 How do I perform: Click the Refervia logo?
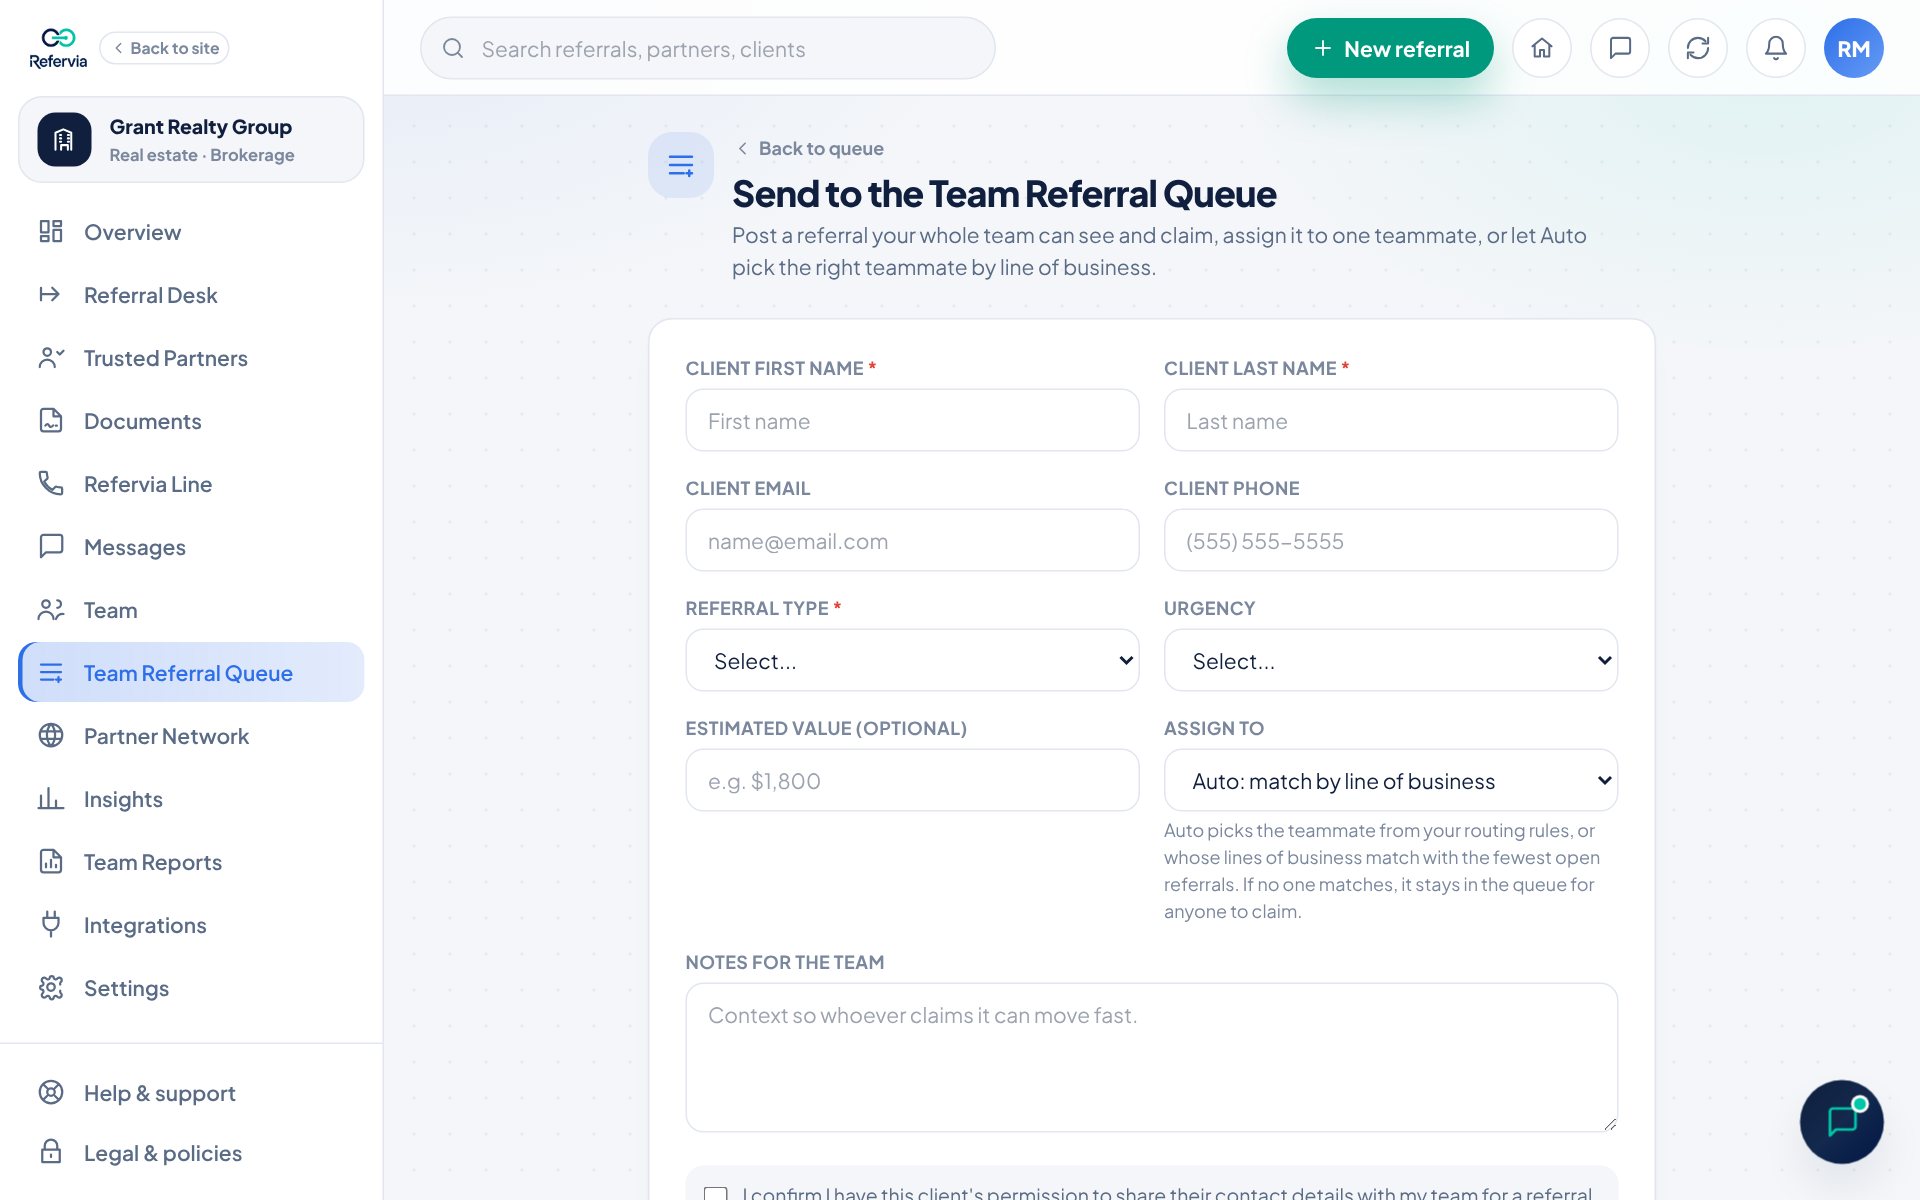click(x=58, y=48)
